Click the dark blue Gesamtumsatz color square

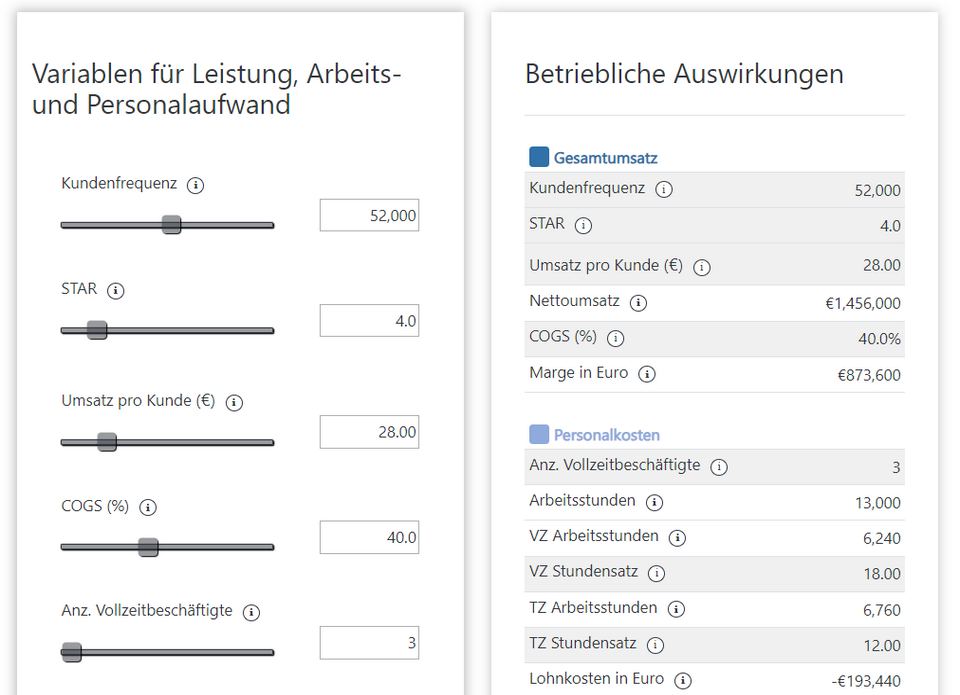(x=539, y=157)
